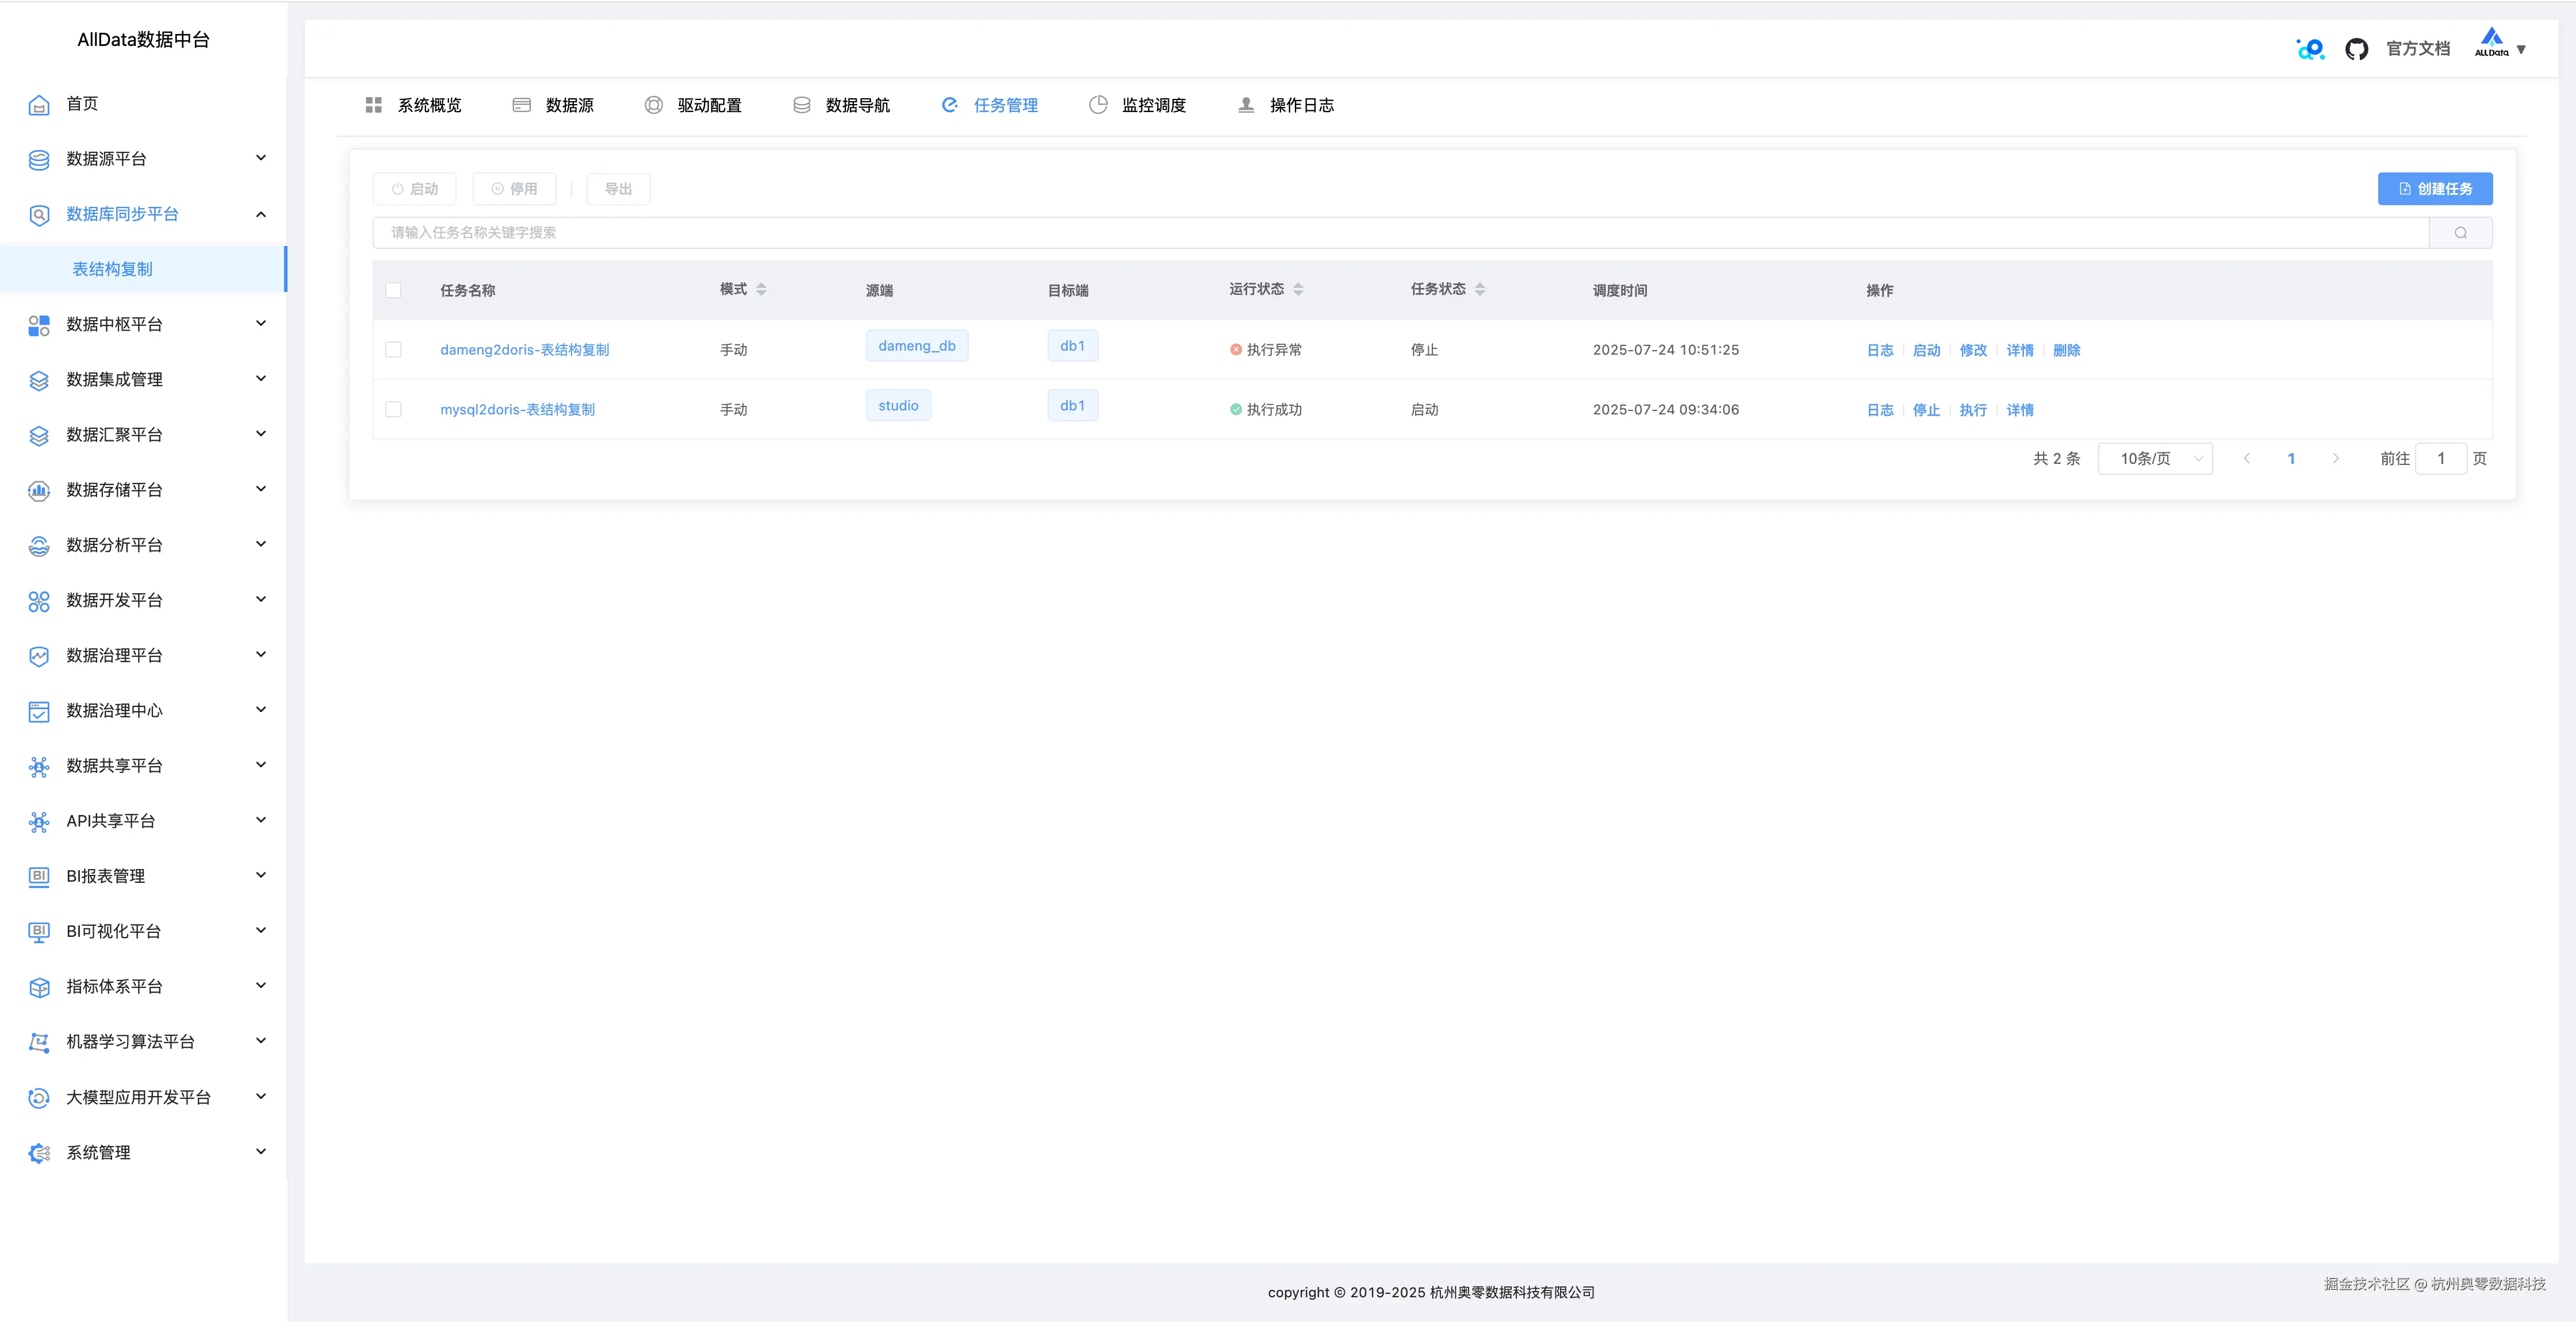
Task: Click the GitHub icon in header
Action: (2356, 49)
